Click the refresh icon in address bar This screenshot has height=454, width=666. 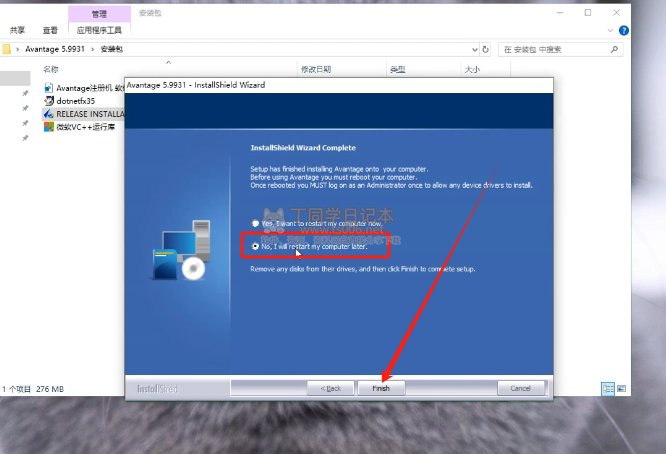coord(486,48)
